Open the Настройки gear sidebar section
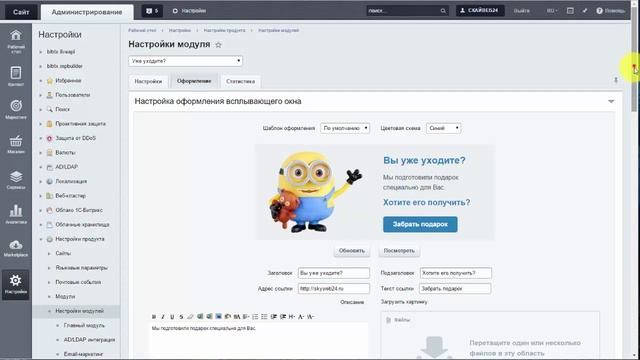 point(16,284)
